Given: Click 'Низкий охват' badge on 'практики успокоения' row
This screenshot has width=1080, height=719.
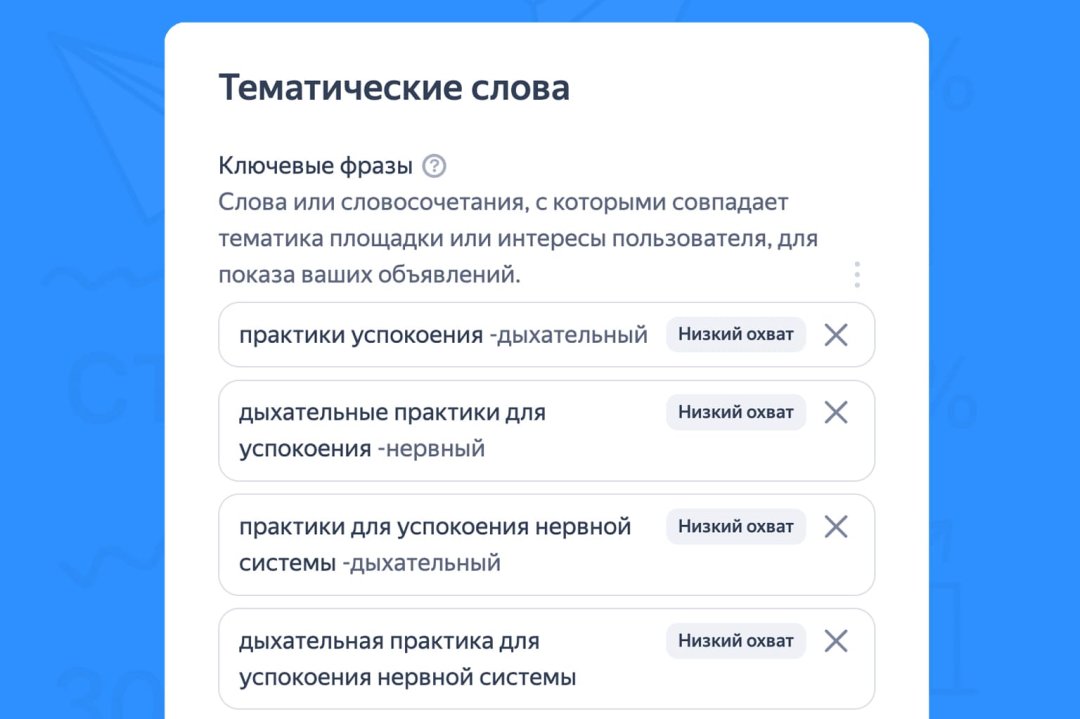Looking at the screenshot, I should click(x=735, y=335).
